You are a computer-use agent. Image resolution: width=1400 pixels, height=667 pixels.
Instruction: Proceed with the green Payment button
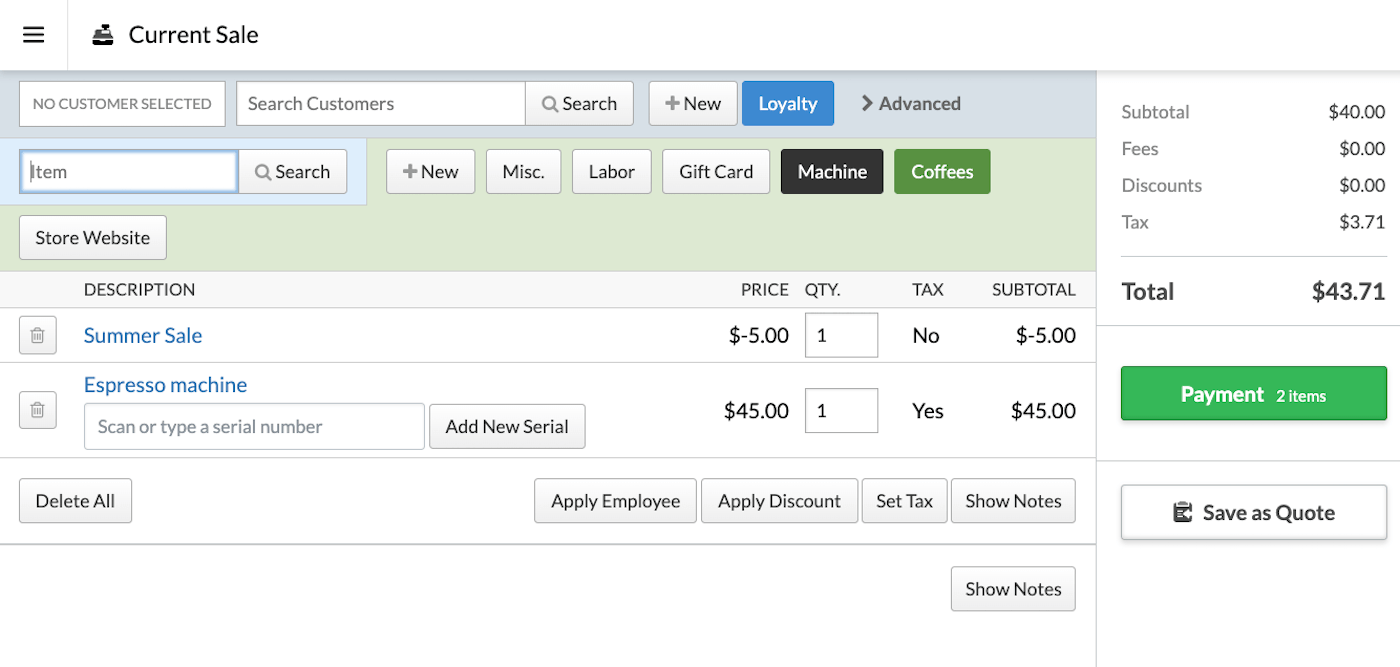click(1254, 394)
